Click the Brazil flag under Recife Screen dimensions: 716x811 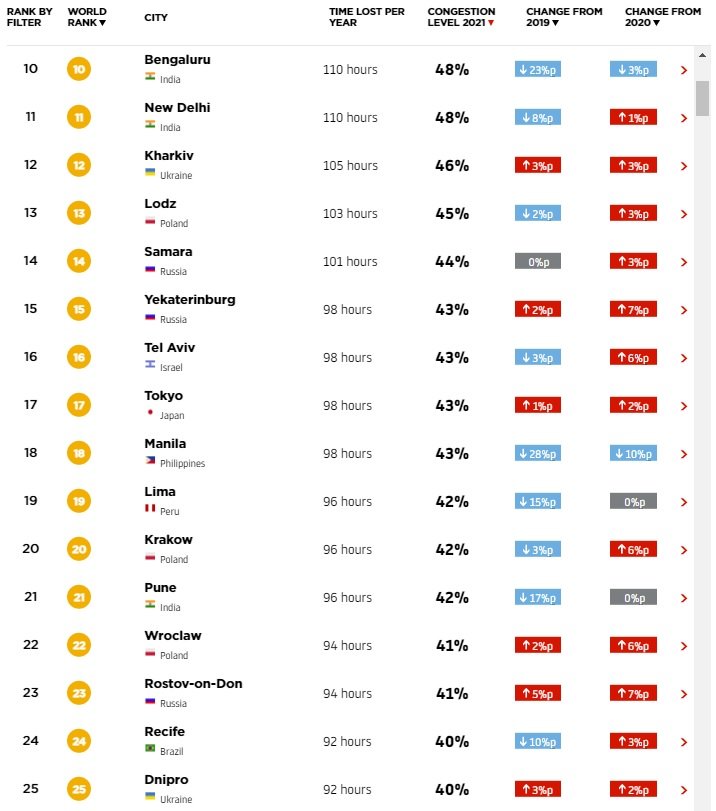coord(150,749)
